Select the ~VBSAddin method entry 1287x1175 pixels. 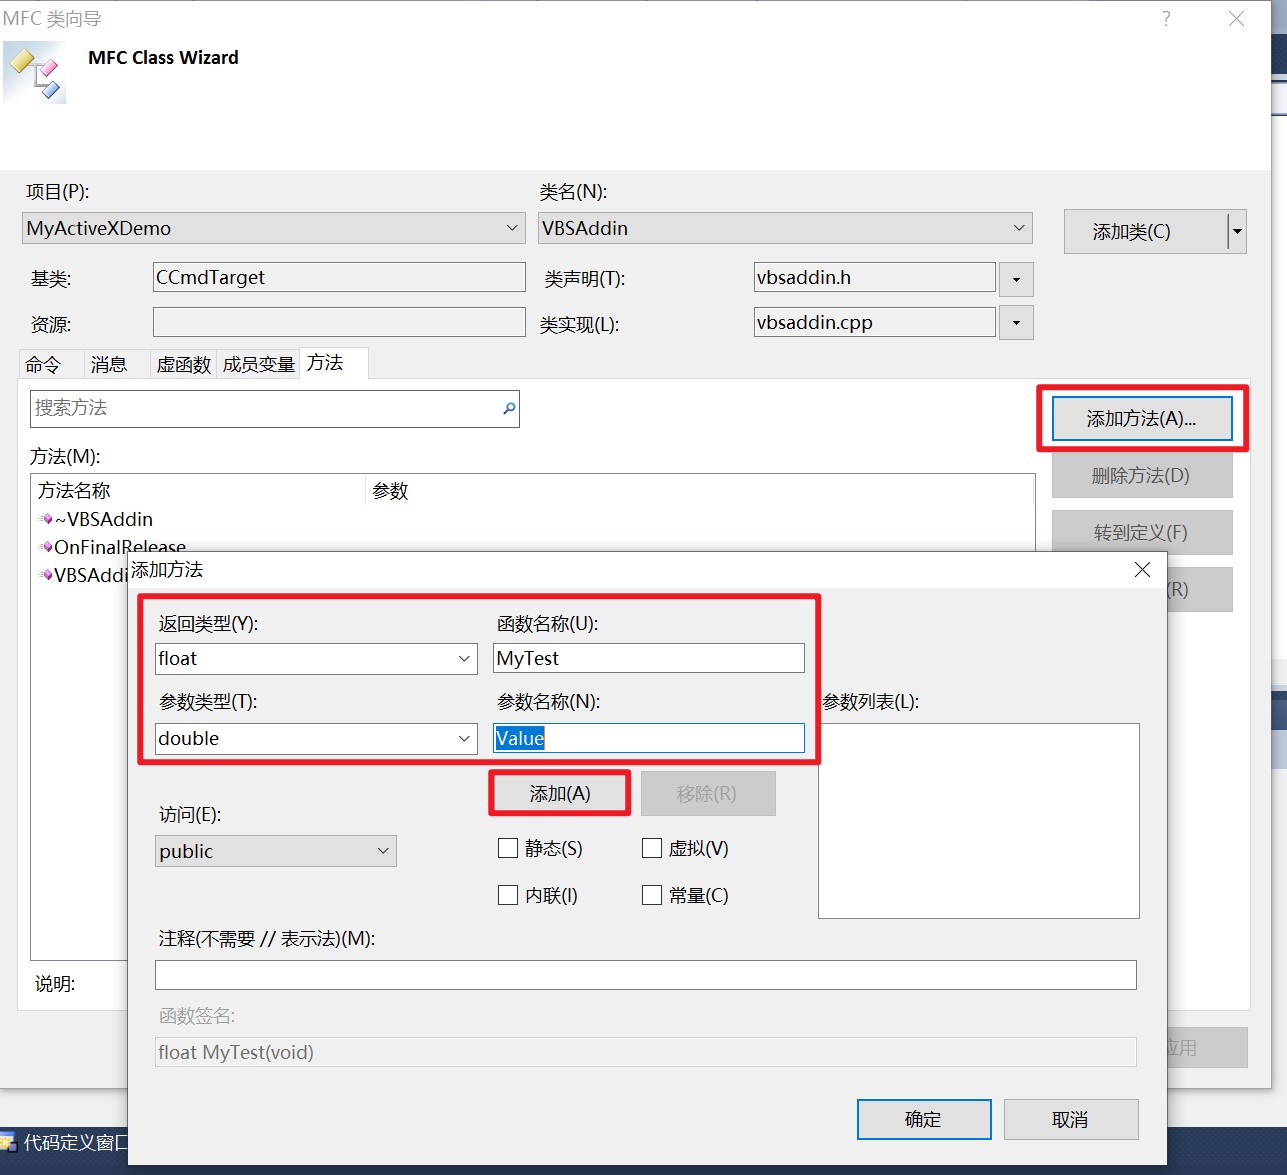(103, 519)
